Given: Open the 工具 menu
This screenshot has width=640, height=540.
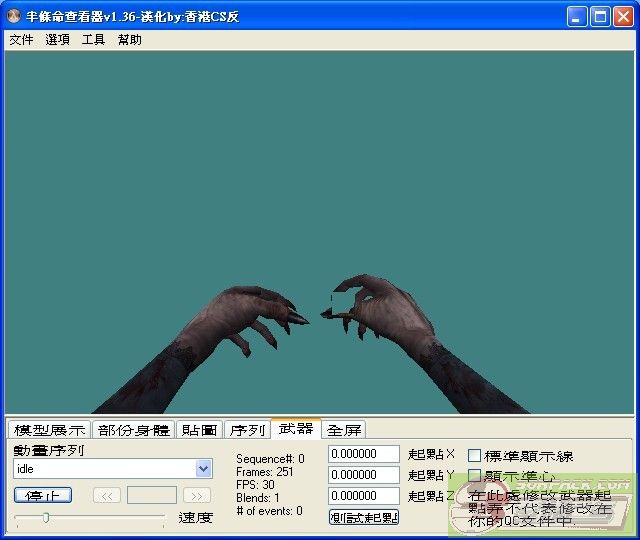Looking at the screenshot, I should [x=93, y=40].
